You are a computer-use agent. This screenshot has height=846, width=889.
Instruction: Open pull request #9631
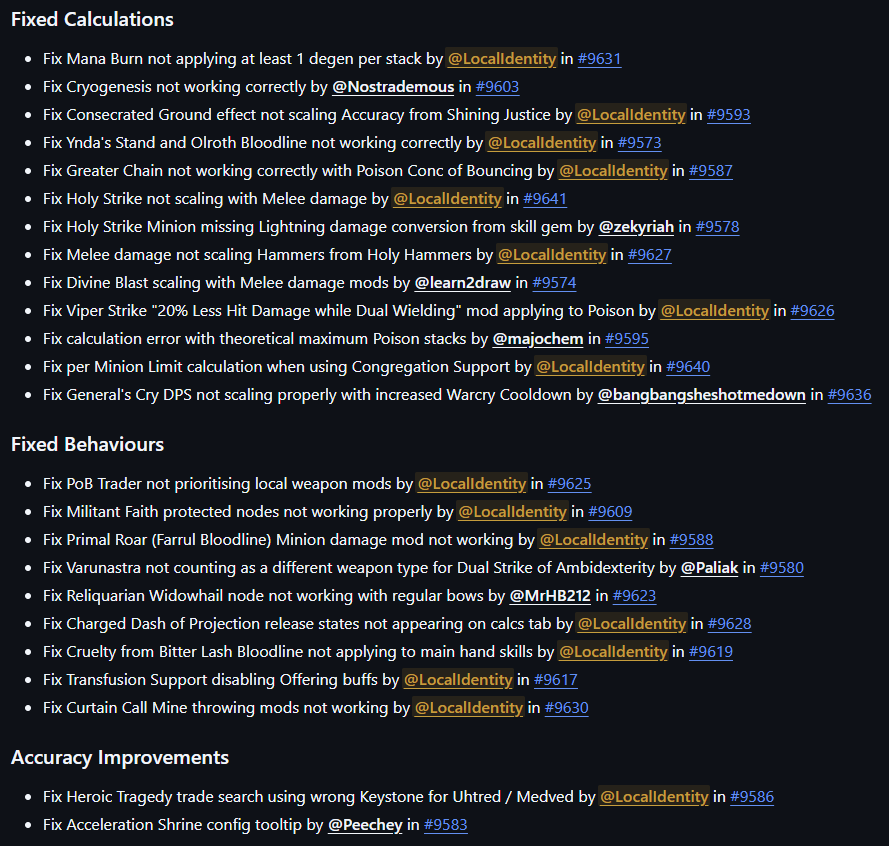(x=599, y=59)
